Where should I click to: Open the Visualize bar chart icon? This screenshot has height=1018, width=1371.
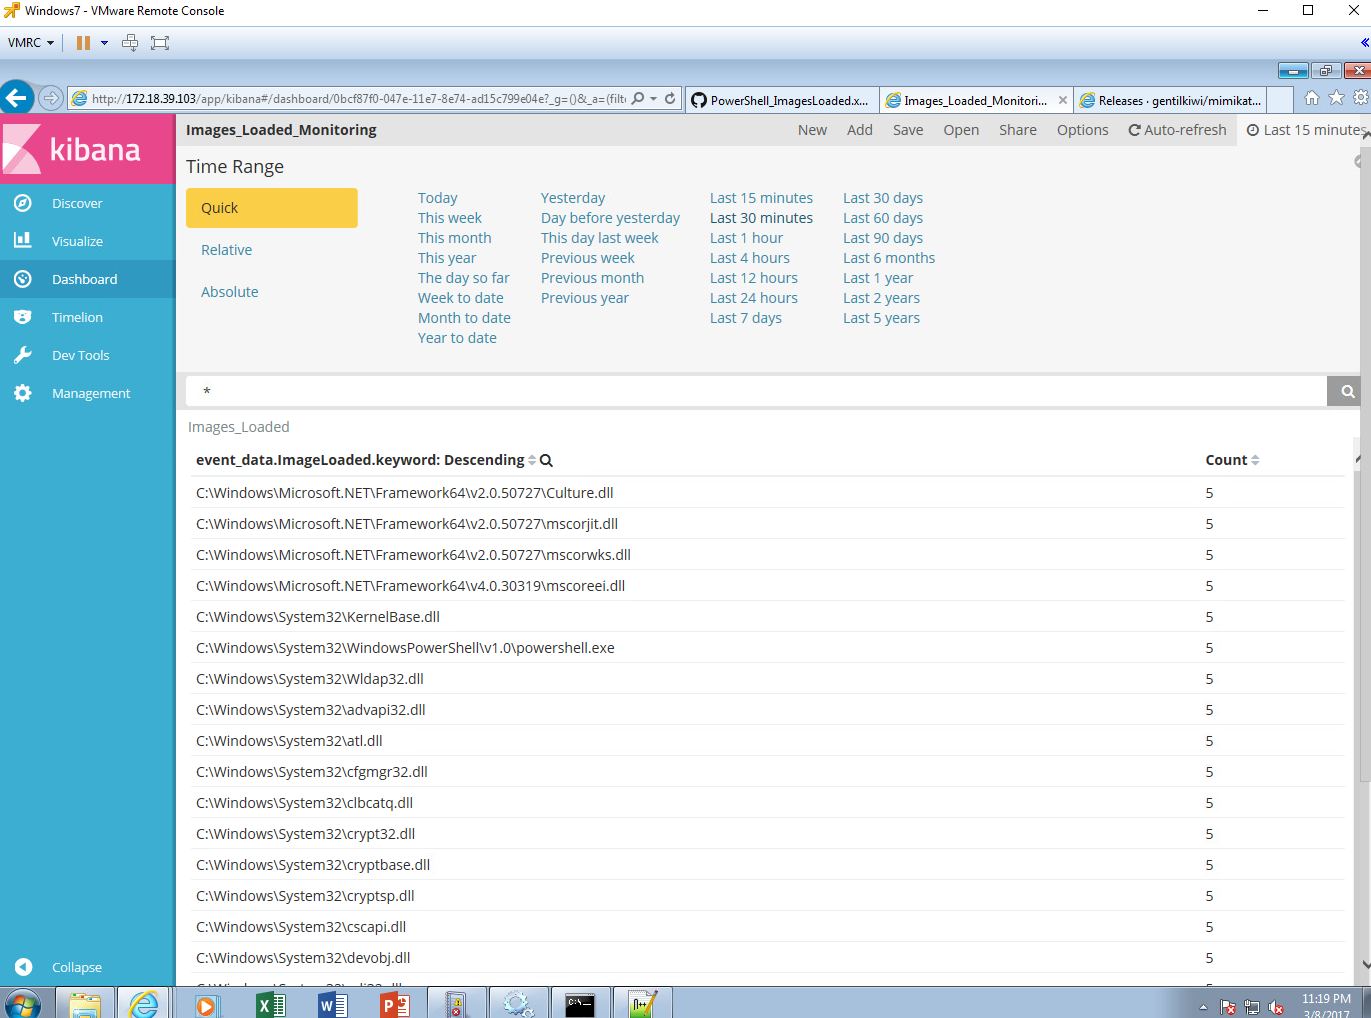(23, 241)
